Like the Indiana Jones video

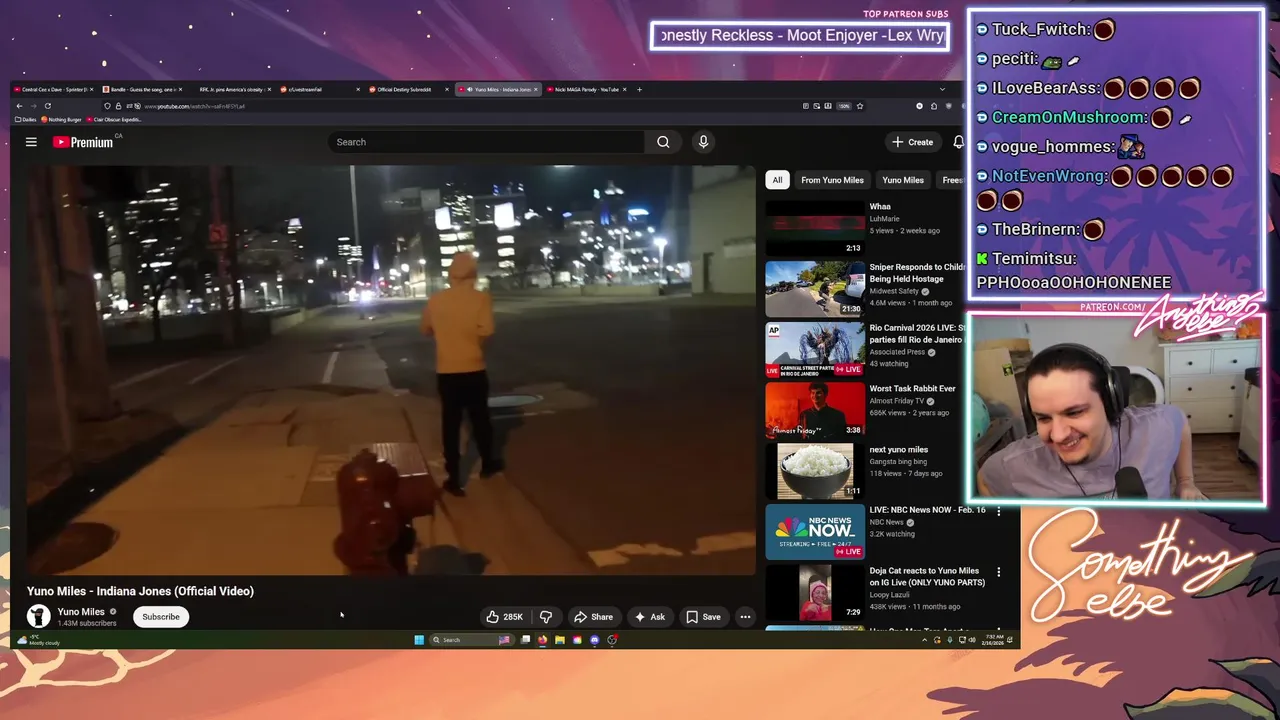coord(505,617)
